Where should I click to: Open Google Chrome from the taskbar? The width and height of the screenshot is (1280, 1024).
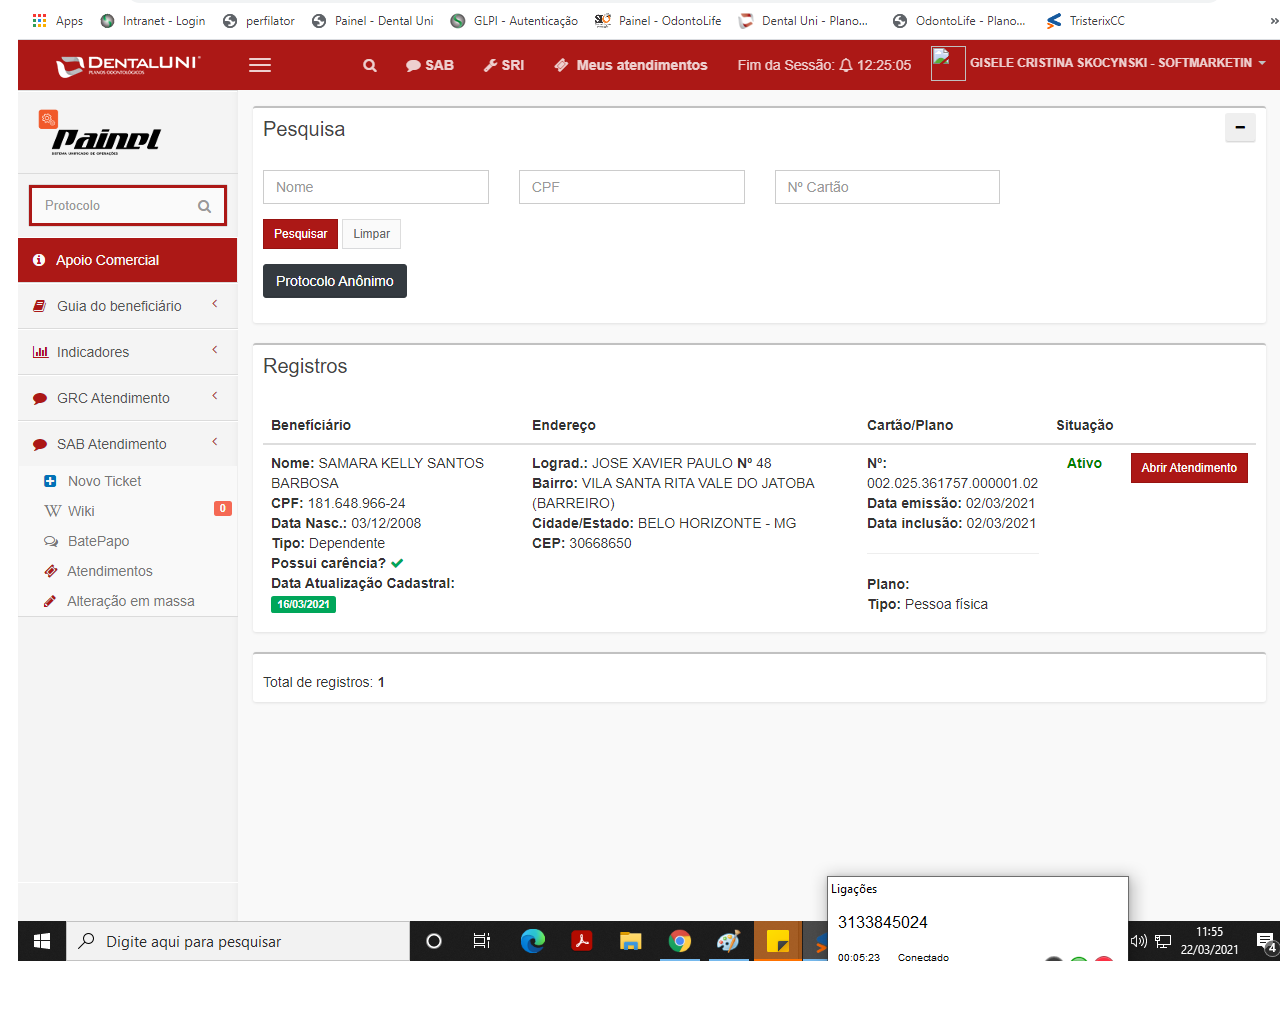pyautogui.click(x=680, y=941)
